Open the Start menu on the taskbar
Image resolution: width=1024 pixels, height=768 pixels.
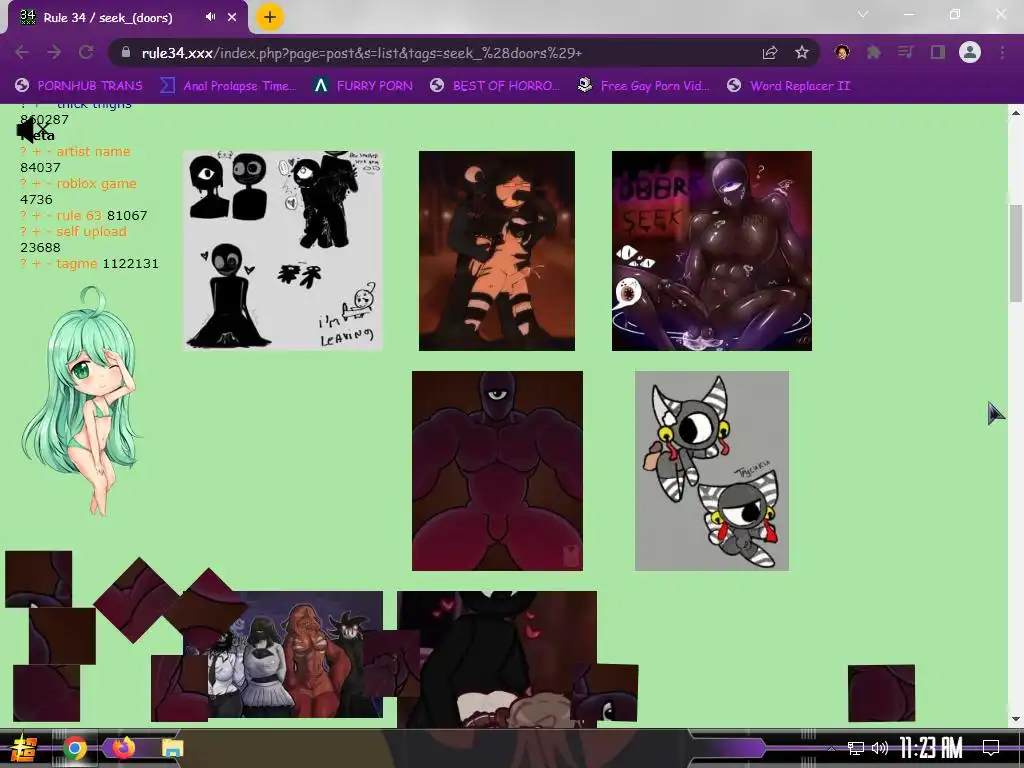24,748
